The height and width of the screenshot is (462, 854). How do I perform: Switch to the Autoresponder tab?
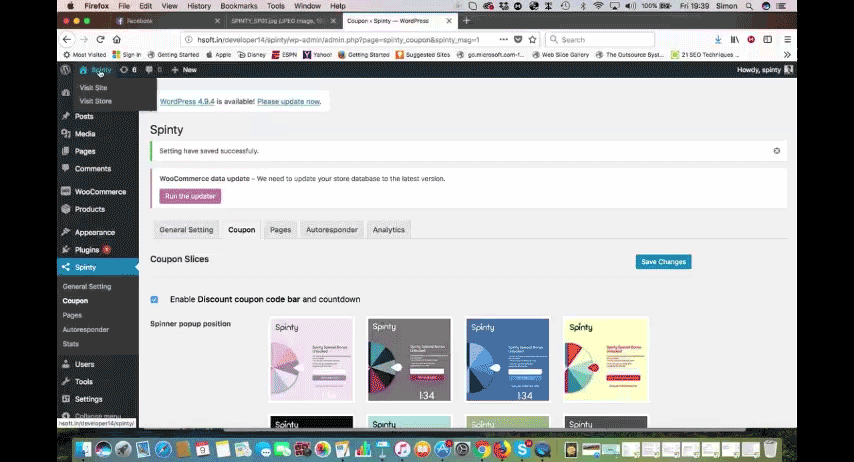(x=332, y=230)
